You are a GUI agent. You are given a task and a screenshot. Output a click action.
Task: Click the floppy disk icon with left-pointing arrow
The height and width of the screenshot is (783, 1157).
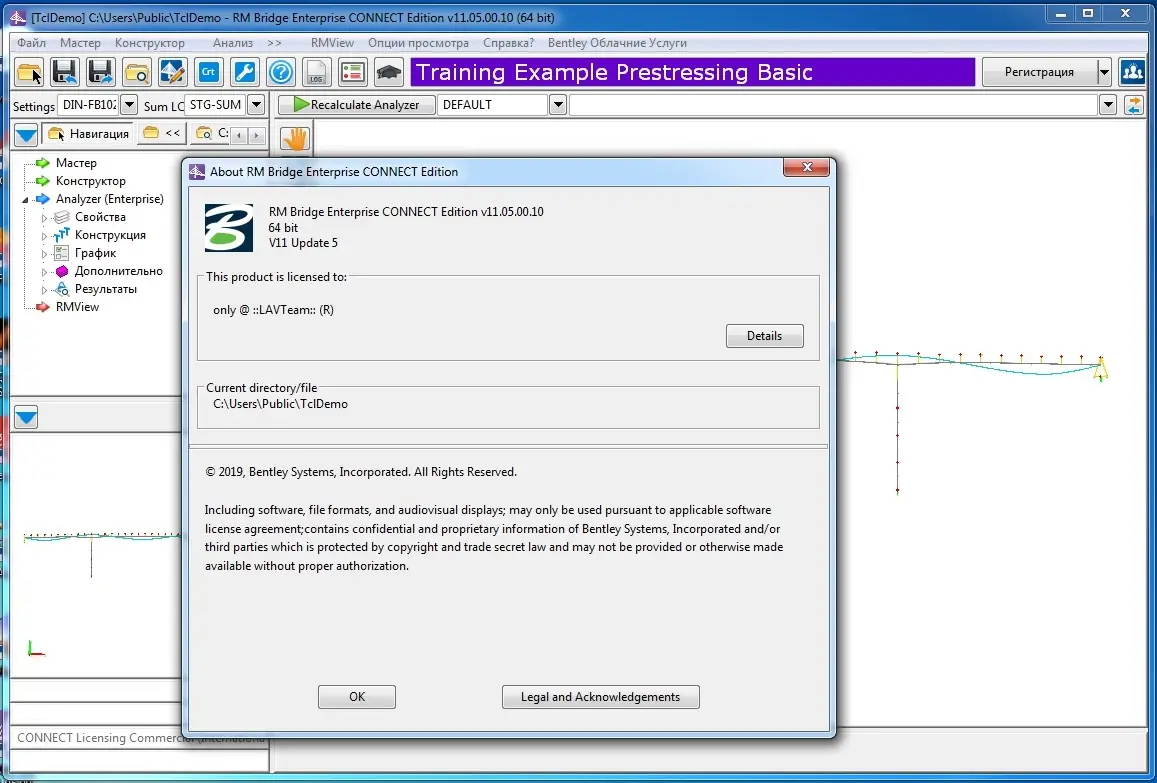coord(65,72)
